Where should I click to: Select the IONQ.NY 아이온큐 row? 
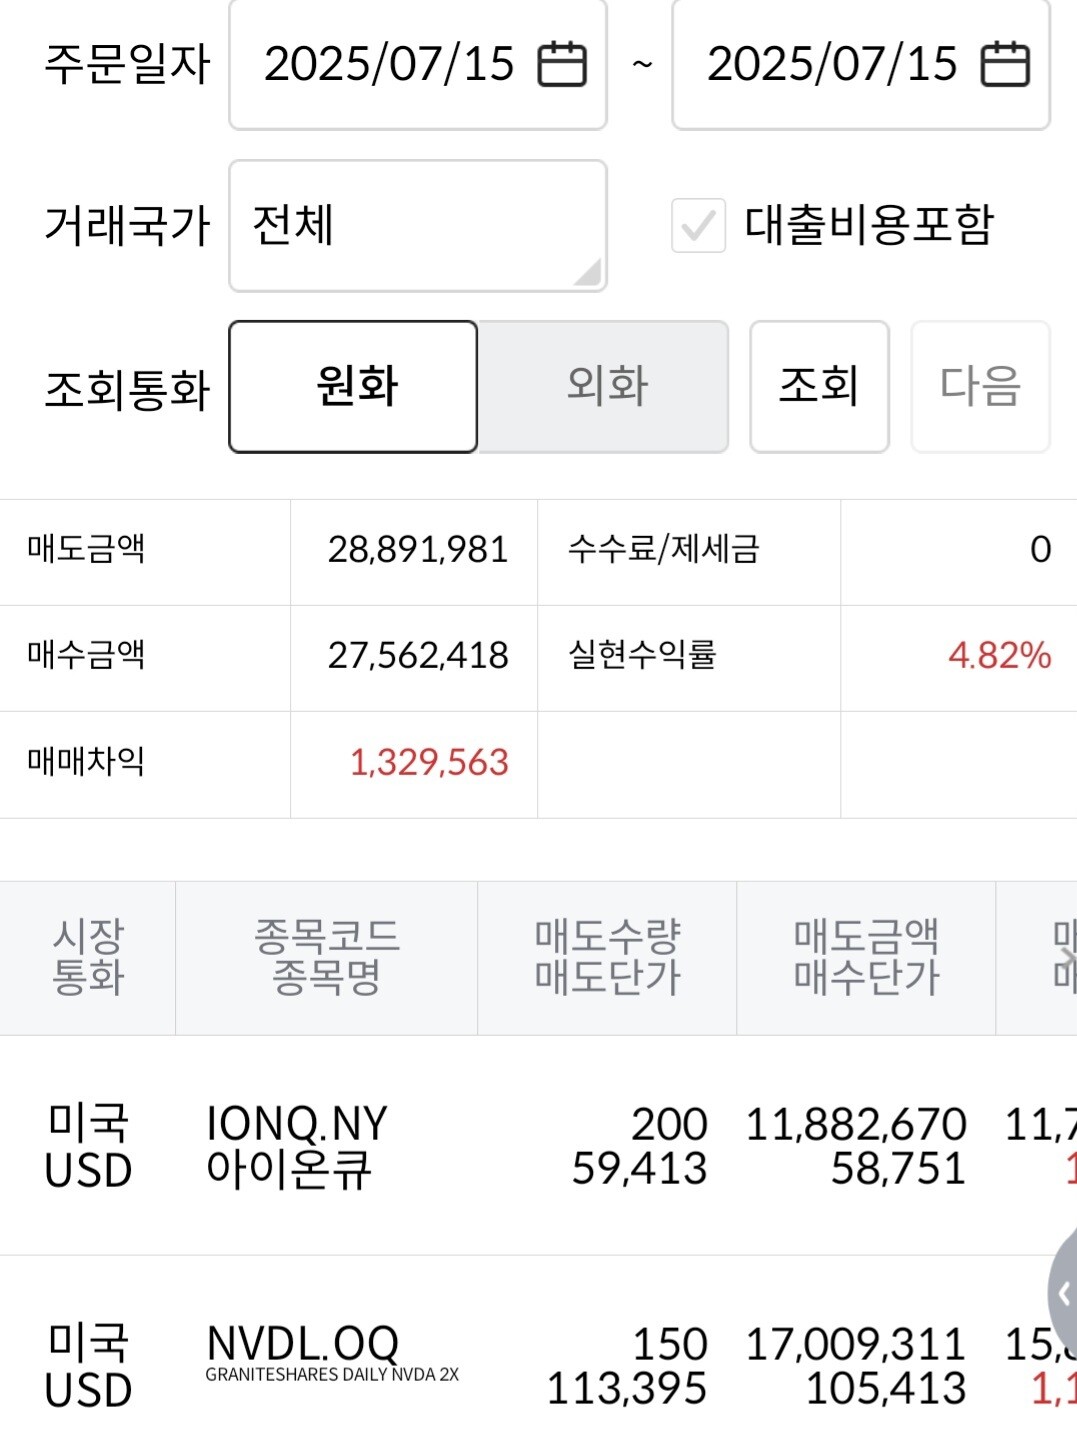point(296,1146)
